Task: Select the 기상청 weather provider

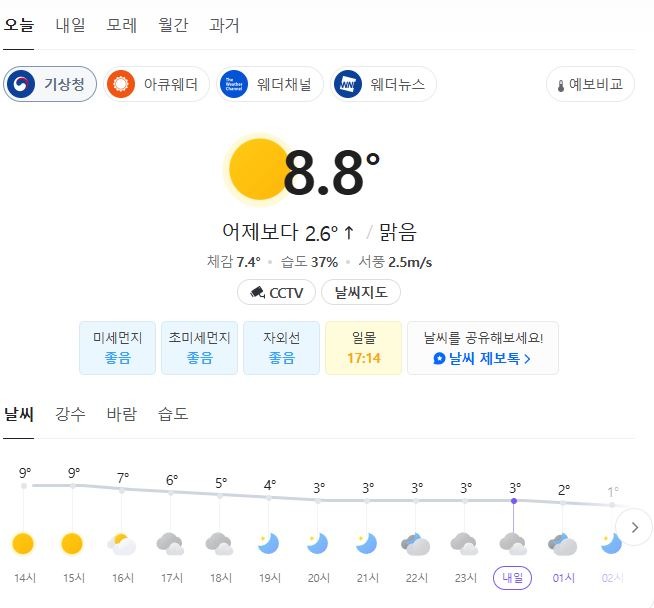Action: click(x=50, y=84)
